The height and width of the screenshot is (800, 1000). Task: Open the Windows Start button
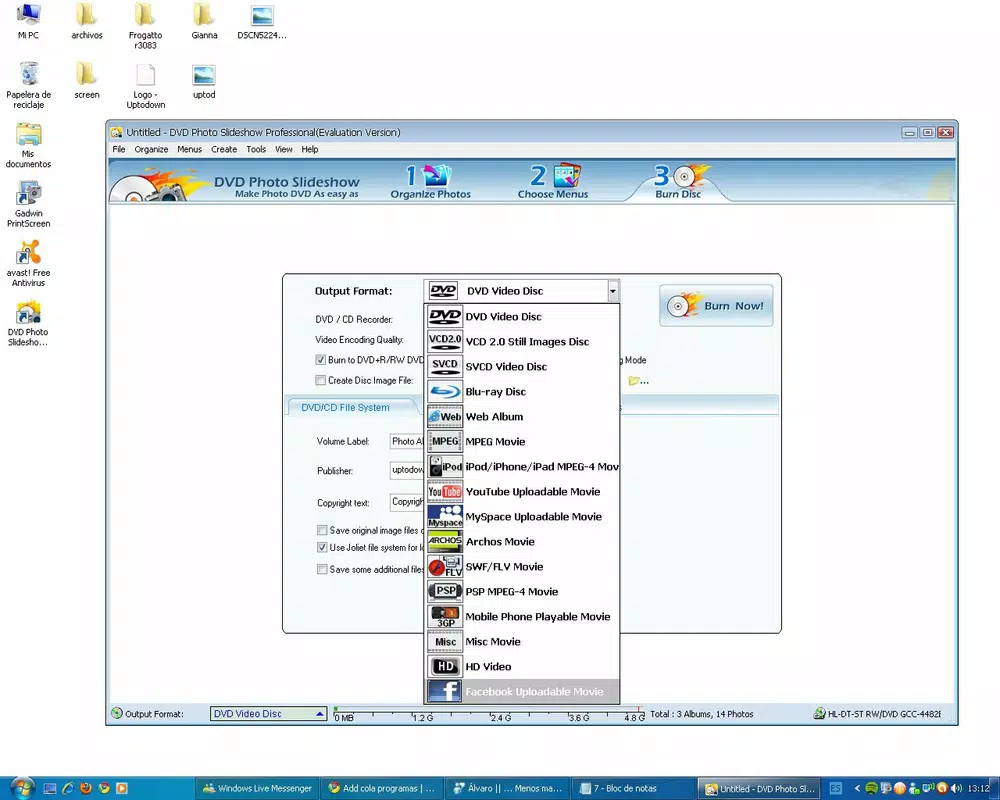pos(21,789)
